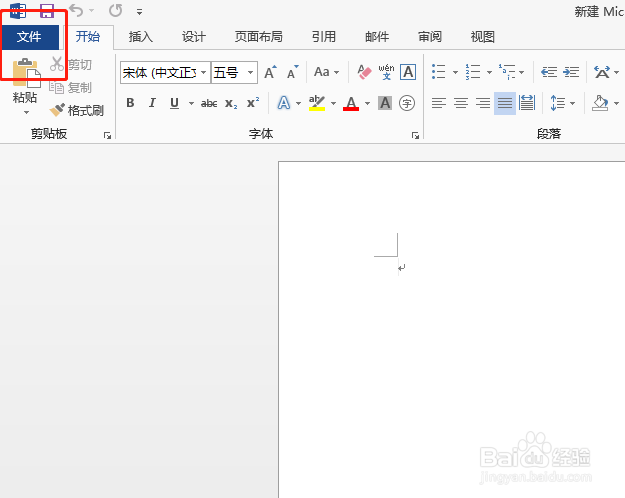Expand the Bullets library dropdown arrow
The image size is (625, 498).
[455, 73]
